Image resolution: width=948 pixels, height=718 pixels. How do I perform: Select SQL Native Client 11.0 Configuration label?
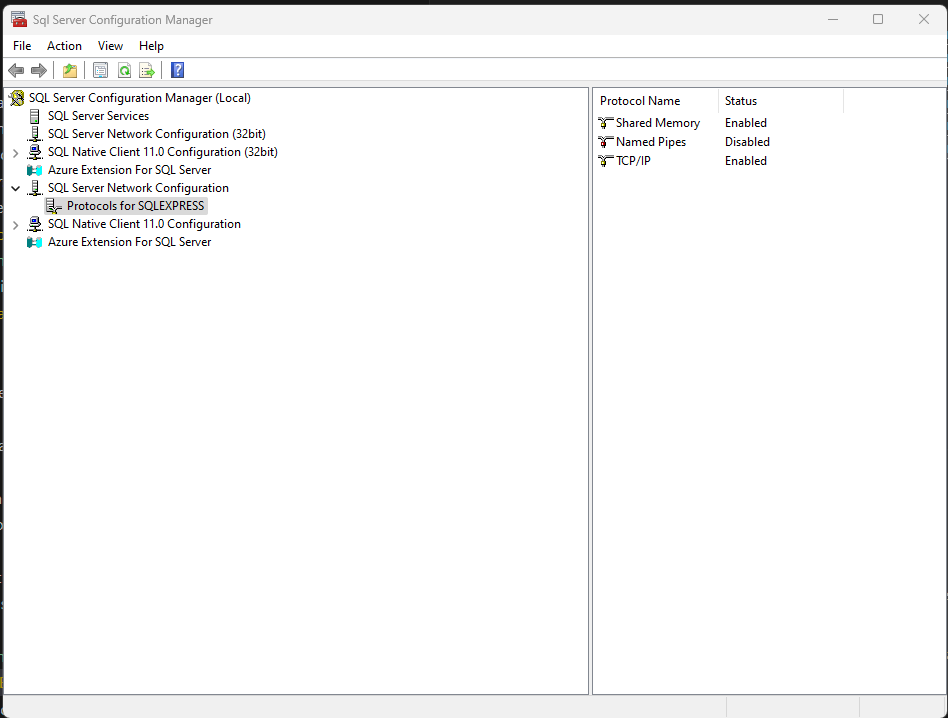click(x=144, y=224)
